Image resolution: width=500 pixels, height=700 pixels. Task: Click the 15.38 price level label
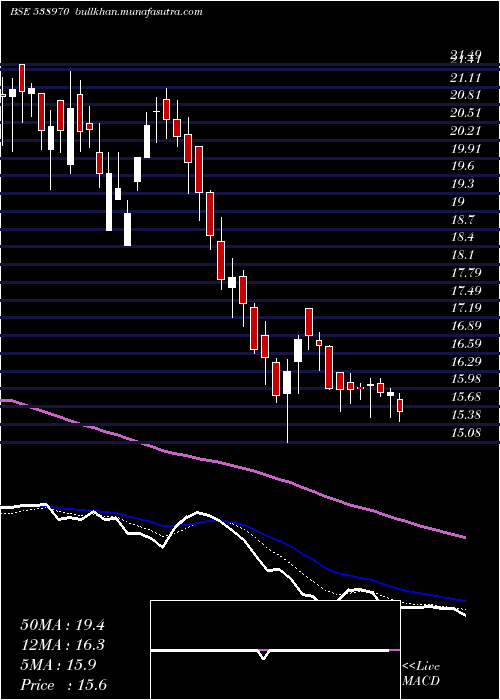[x=465, y=415]
